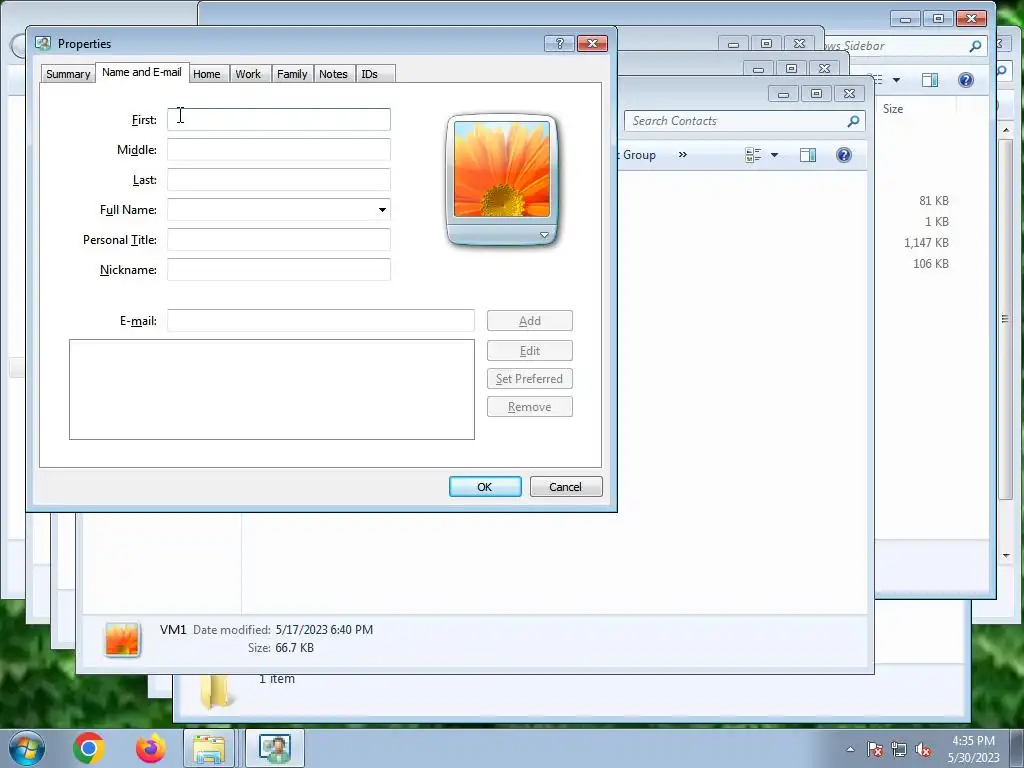Close the Properties dialog with the X
Image resolution: width=1024 pixels, height=768 pixels.
(x=592, y=44)
